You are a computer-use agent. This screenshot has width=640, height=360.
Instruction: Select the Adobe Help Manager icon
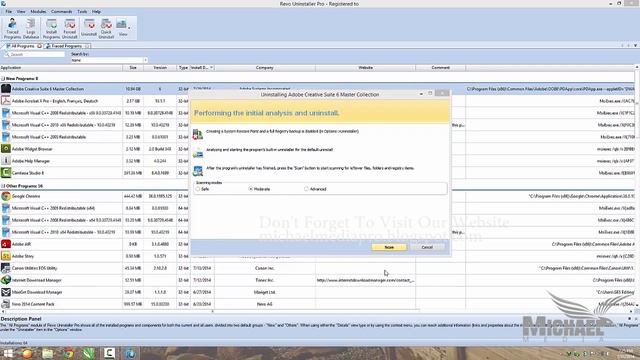click(6, 160)
